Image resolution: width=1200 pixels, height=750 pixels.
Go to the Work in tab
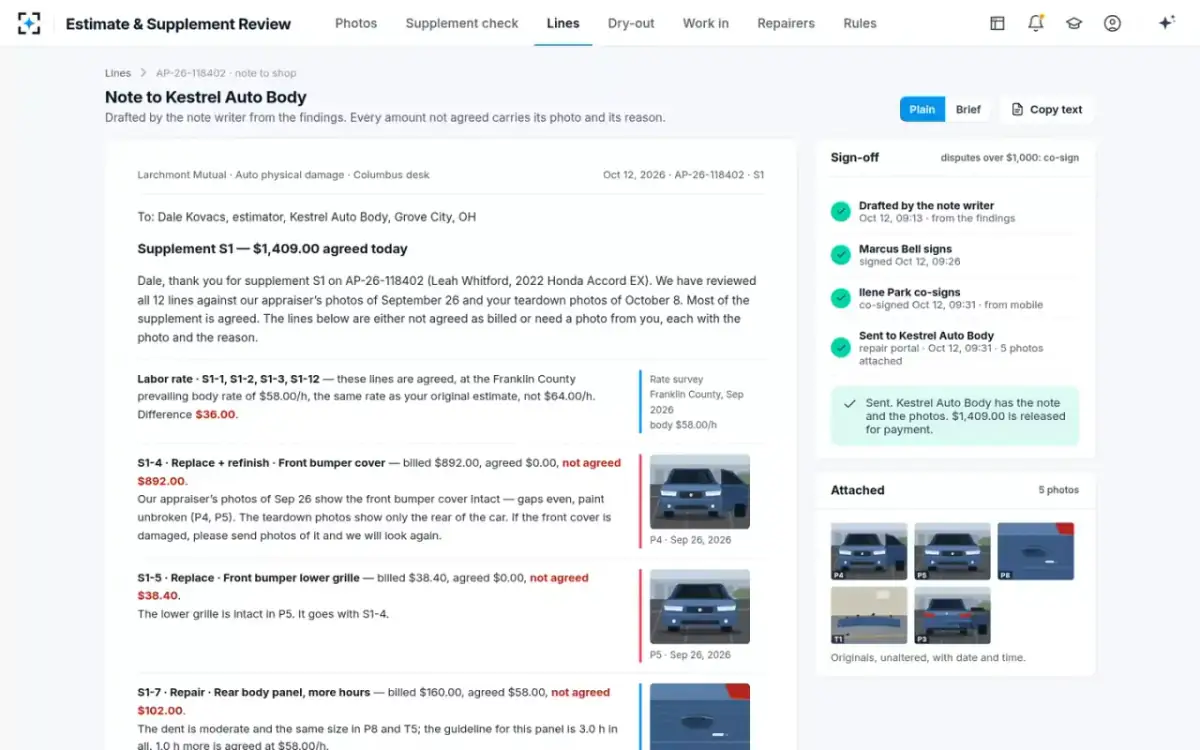click(x=706, y=23)
